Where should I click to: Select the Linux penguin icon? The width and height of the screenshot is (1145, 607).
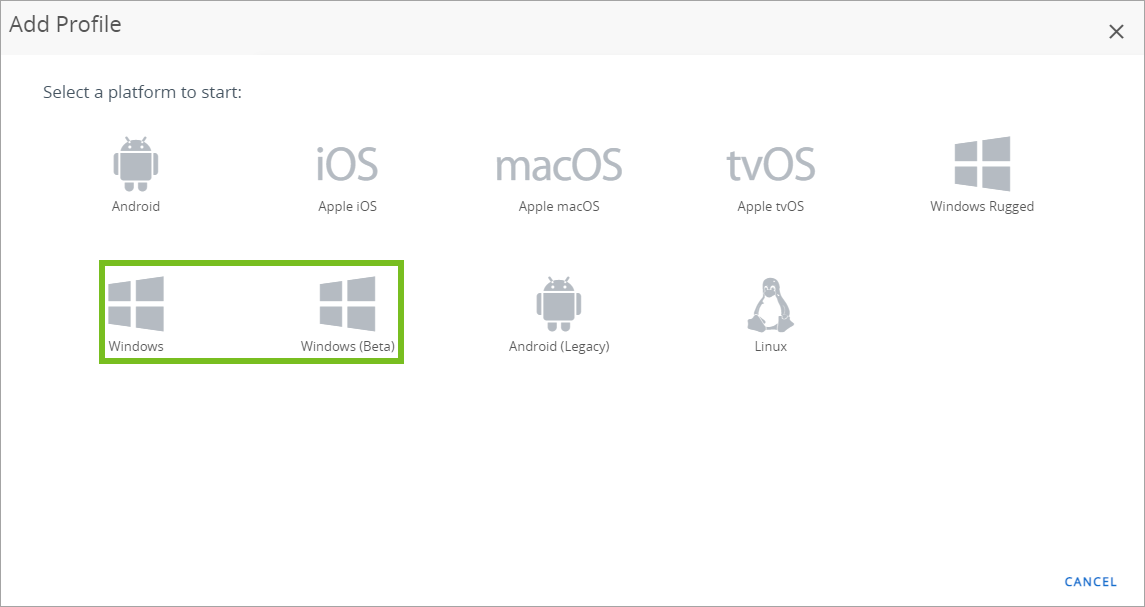pyautogui.click(x=770, y=305)
